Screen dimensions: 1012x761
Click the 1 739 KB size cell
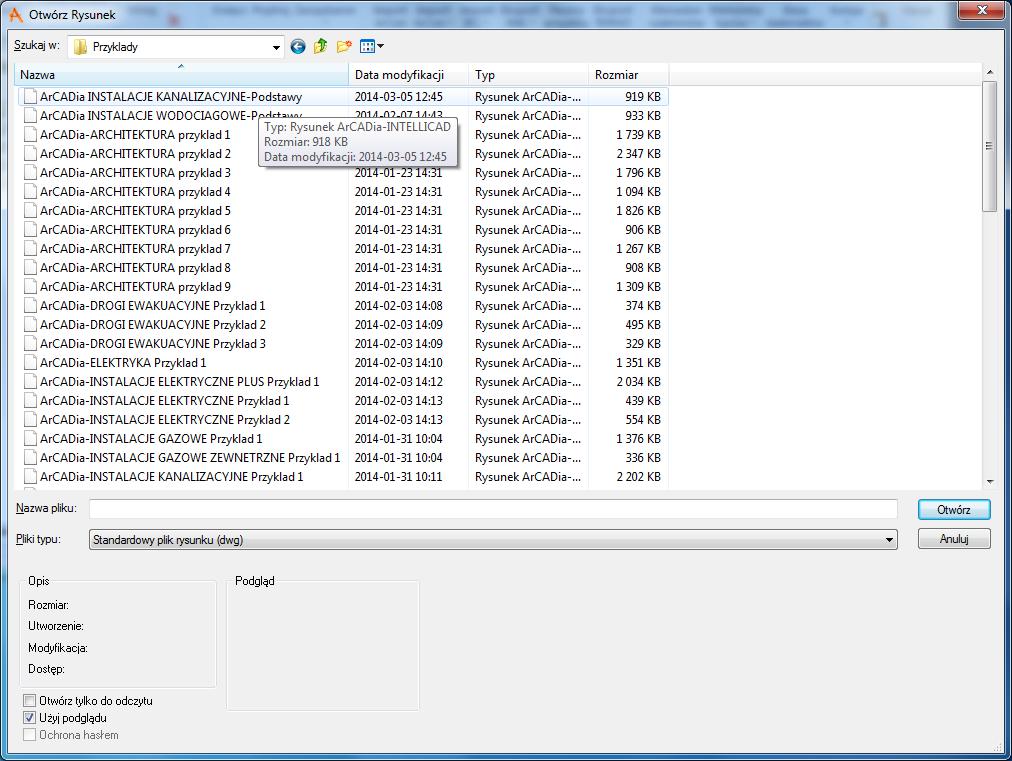(638, 135)
